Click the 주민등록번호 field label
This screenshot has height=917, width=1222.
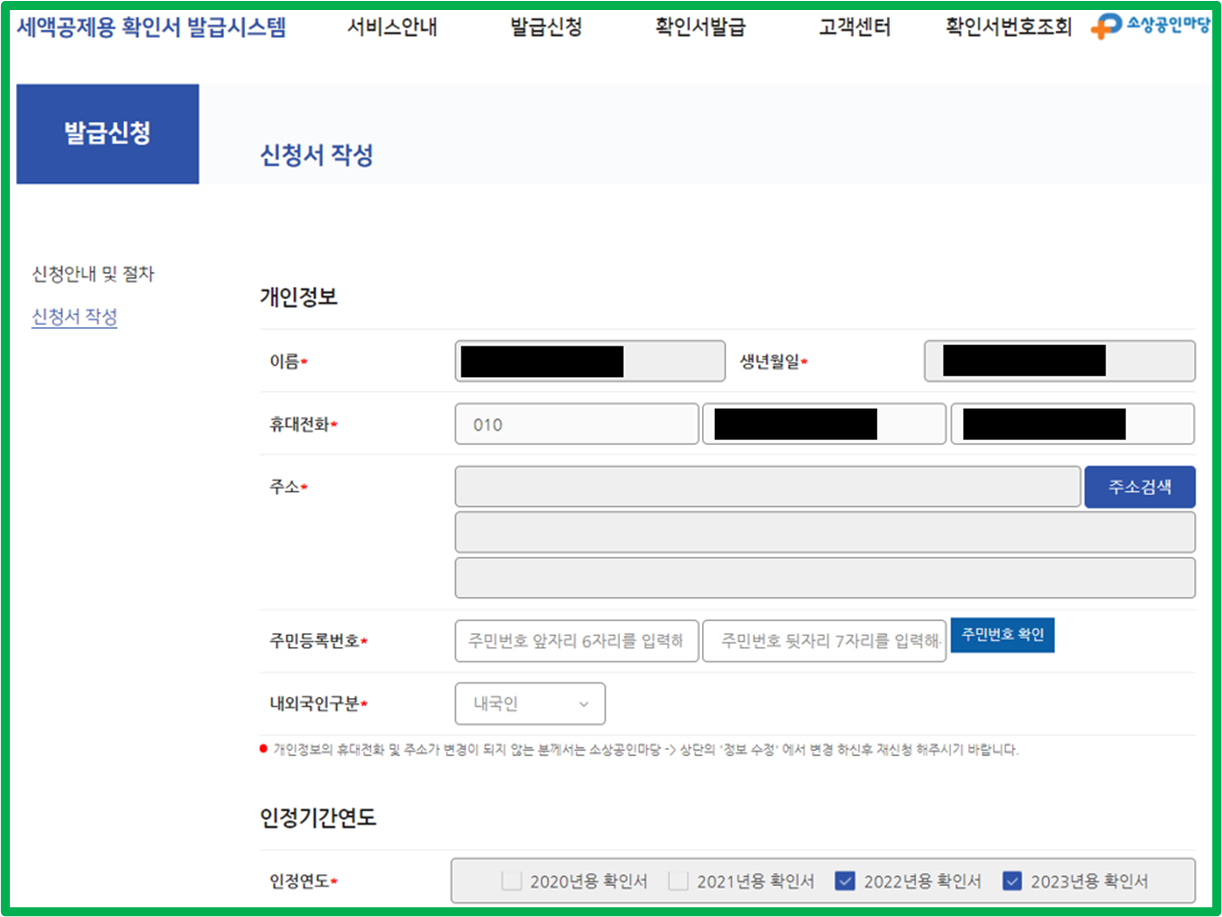[314, 641]
